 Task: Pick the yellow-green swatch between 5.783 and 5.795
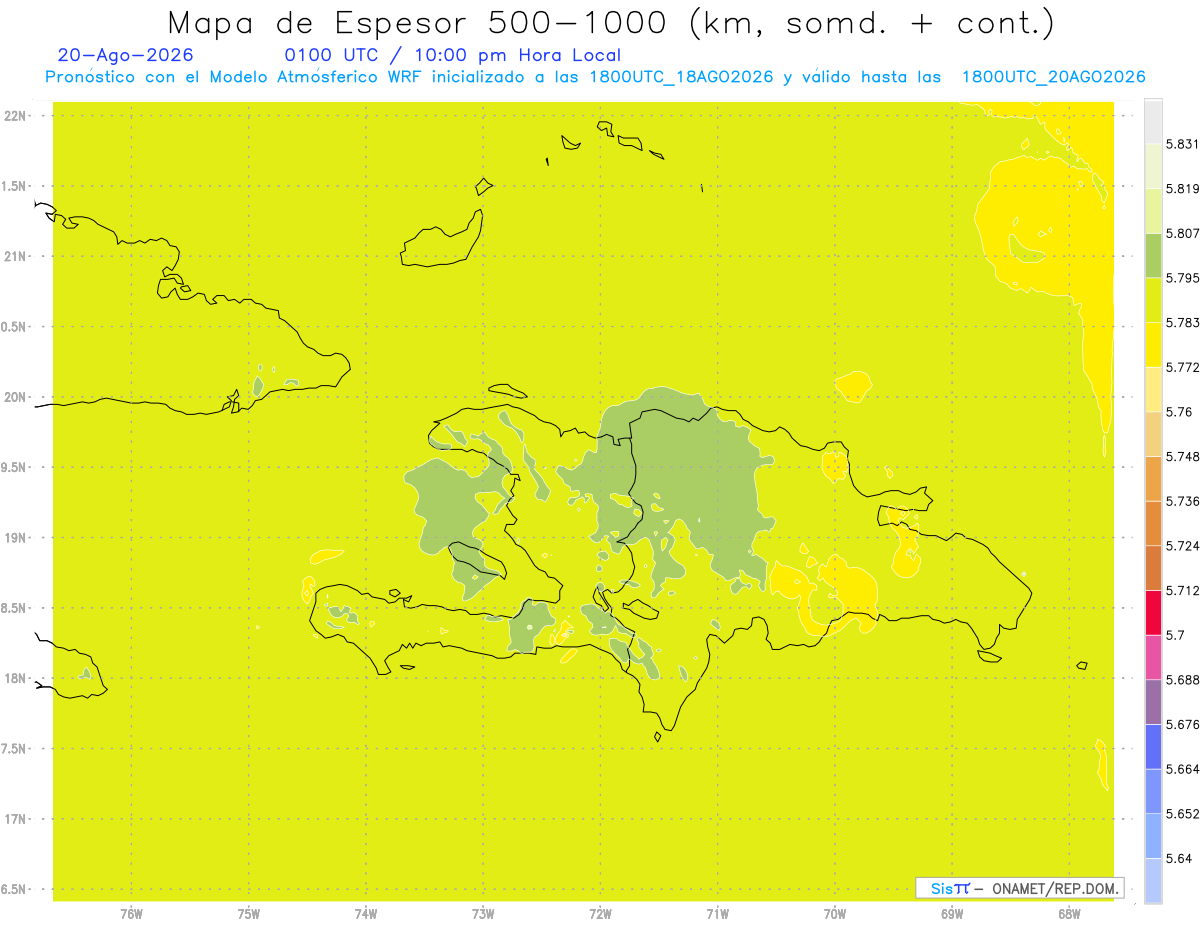click(x=1153, y=300)
